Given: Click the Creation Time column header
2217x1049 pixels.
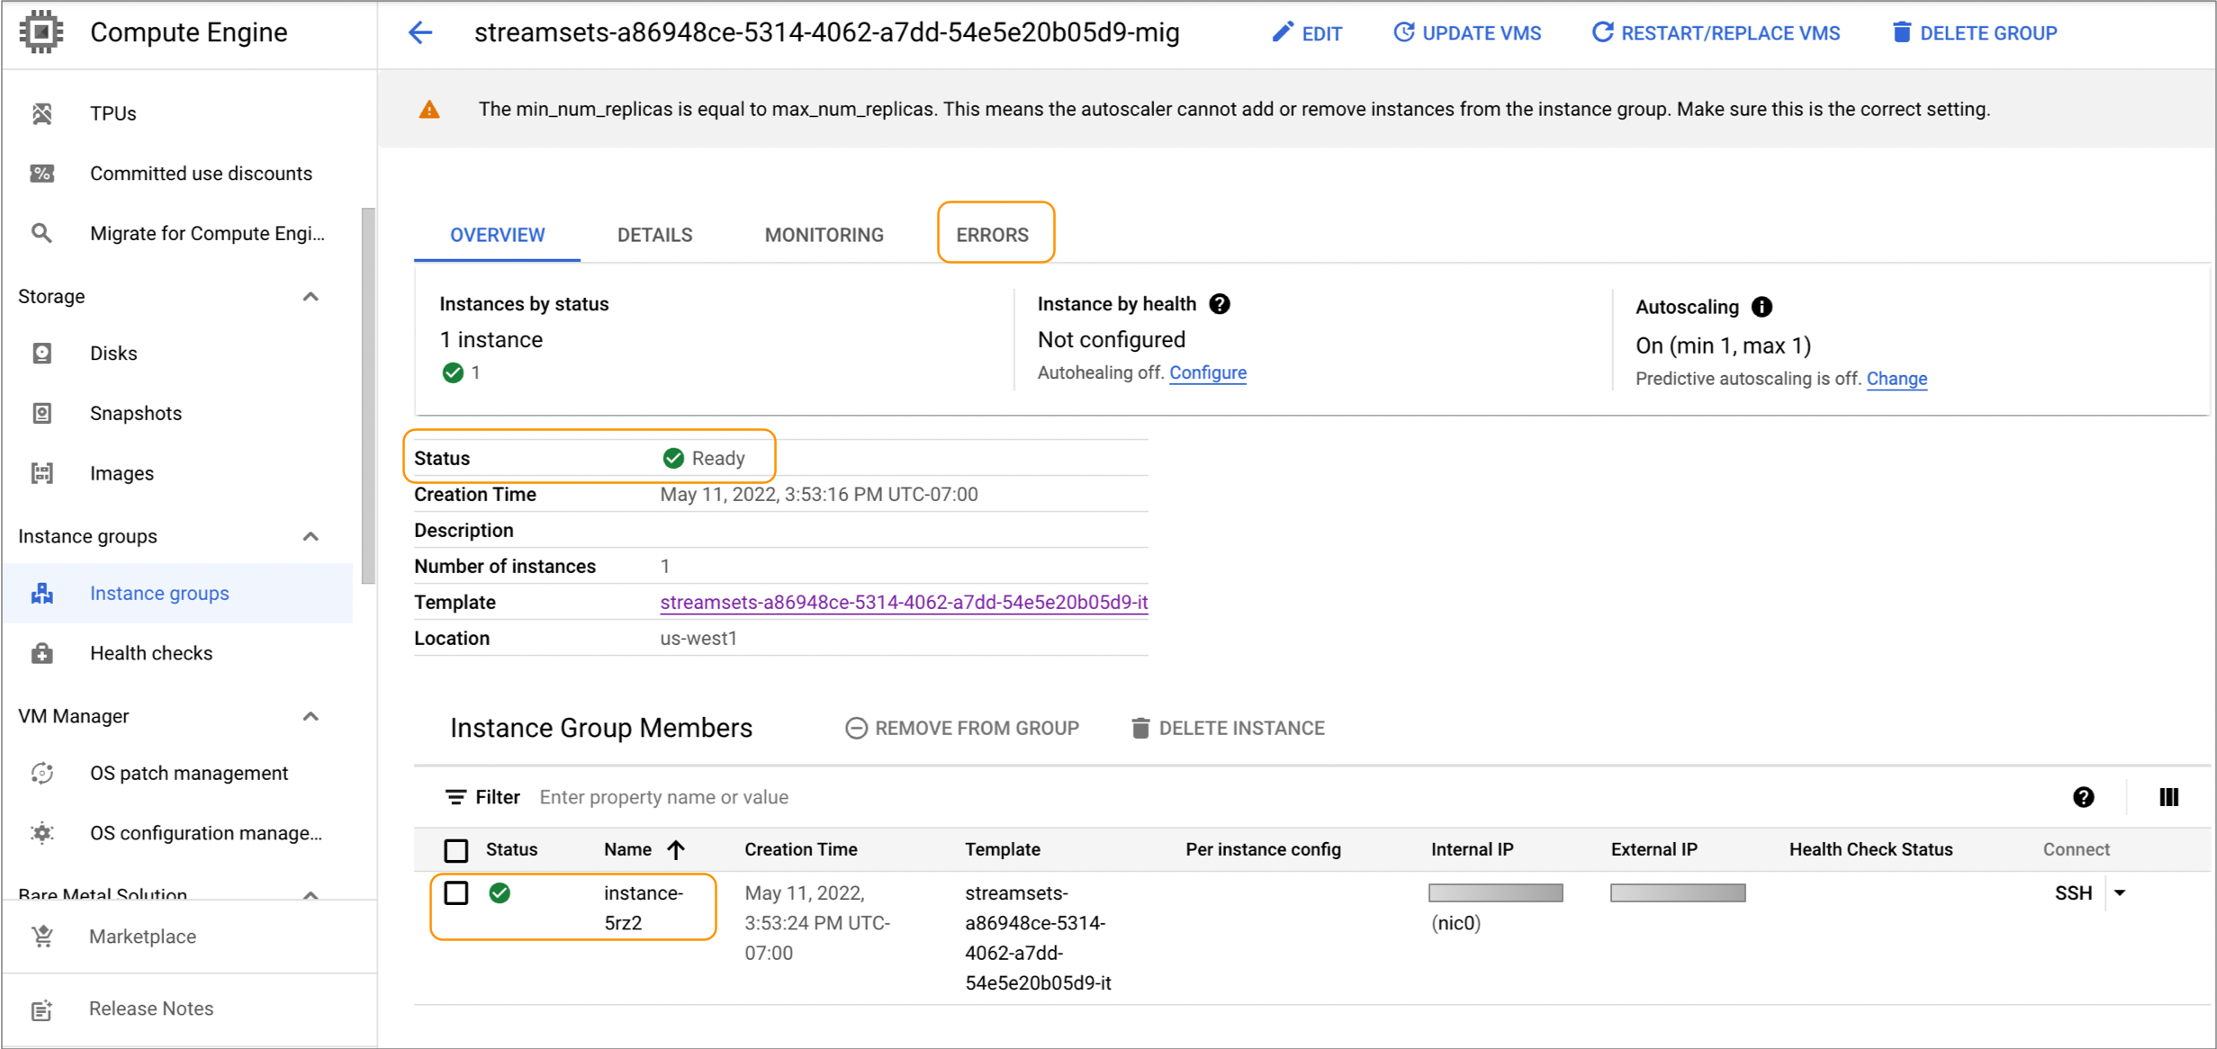Looking at the screenshot, I should (x=801, y=850).
